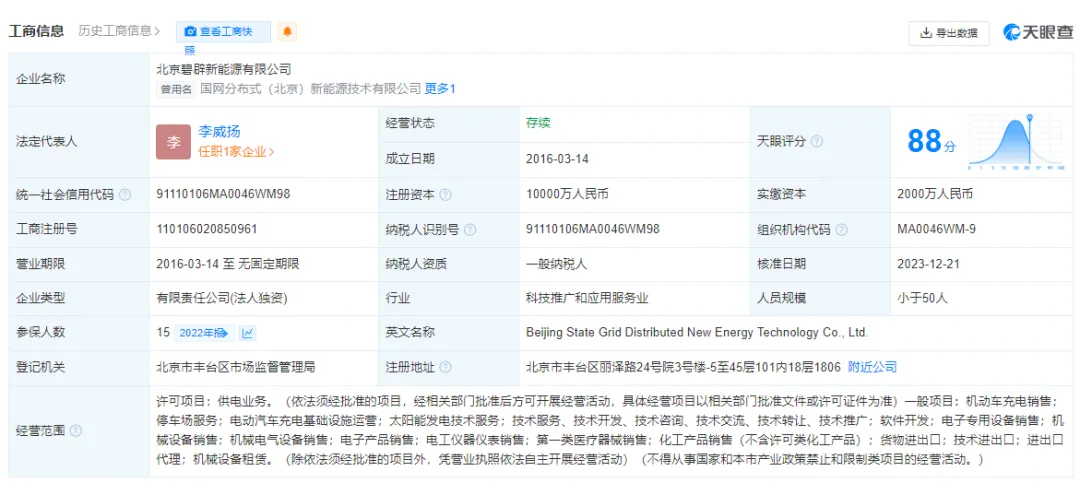The width and height of the screenshot is (1080, 483).
Task: Click company type 有限责任公司(法人独资)
Action: pos(222,298)
